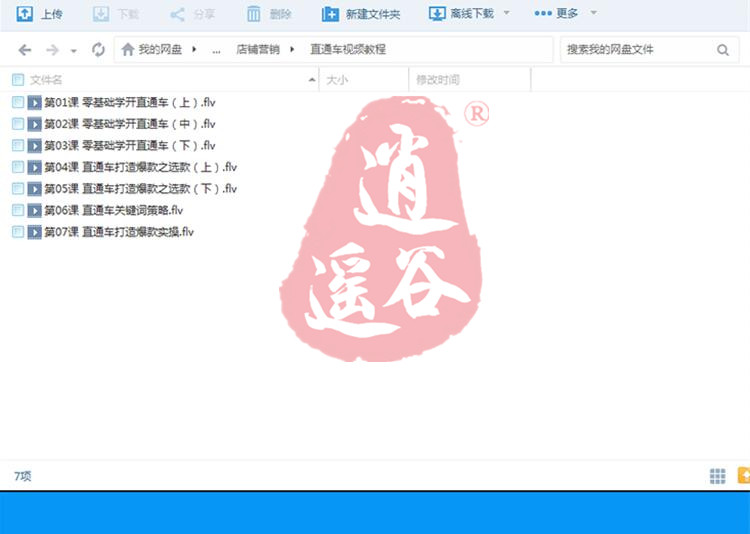Click 直通车视频教程 in the breadcrumb
The image size is (750, 534).
(x=348, y=49)
